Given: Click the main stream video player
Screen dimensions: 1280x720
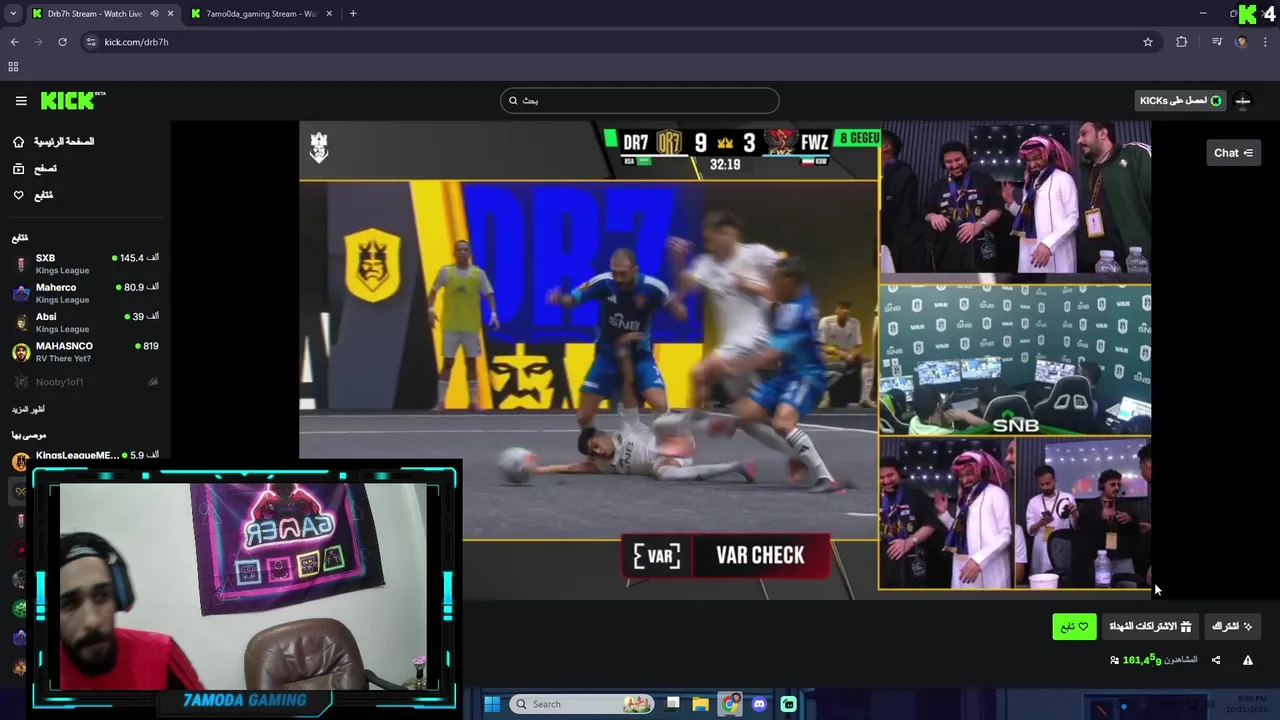Looking at the screenshot, I should 725,360.
